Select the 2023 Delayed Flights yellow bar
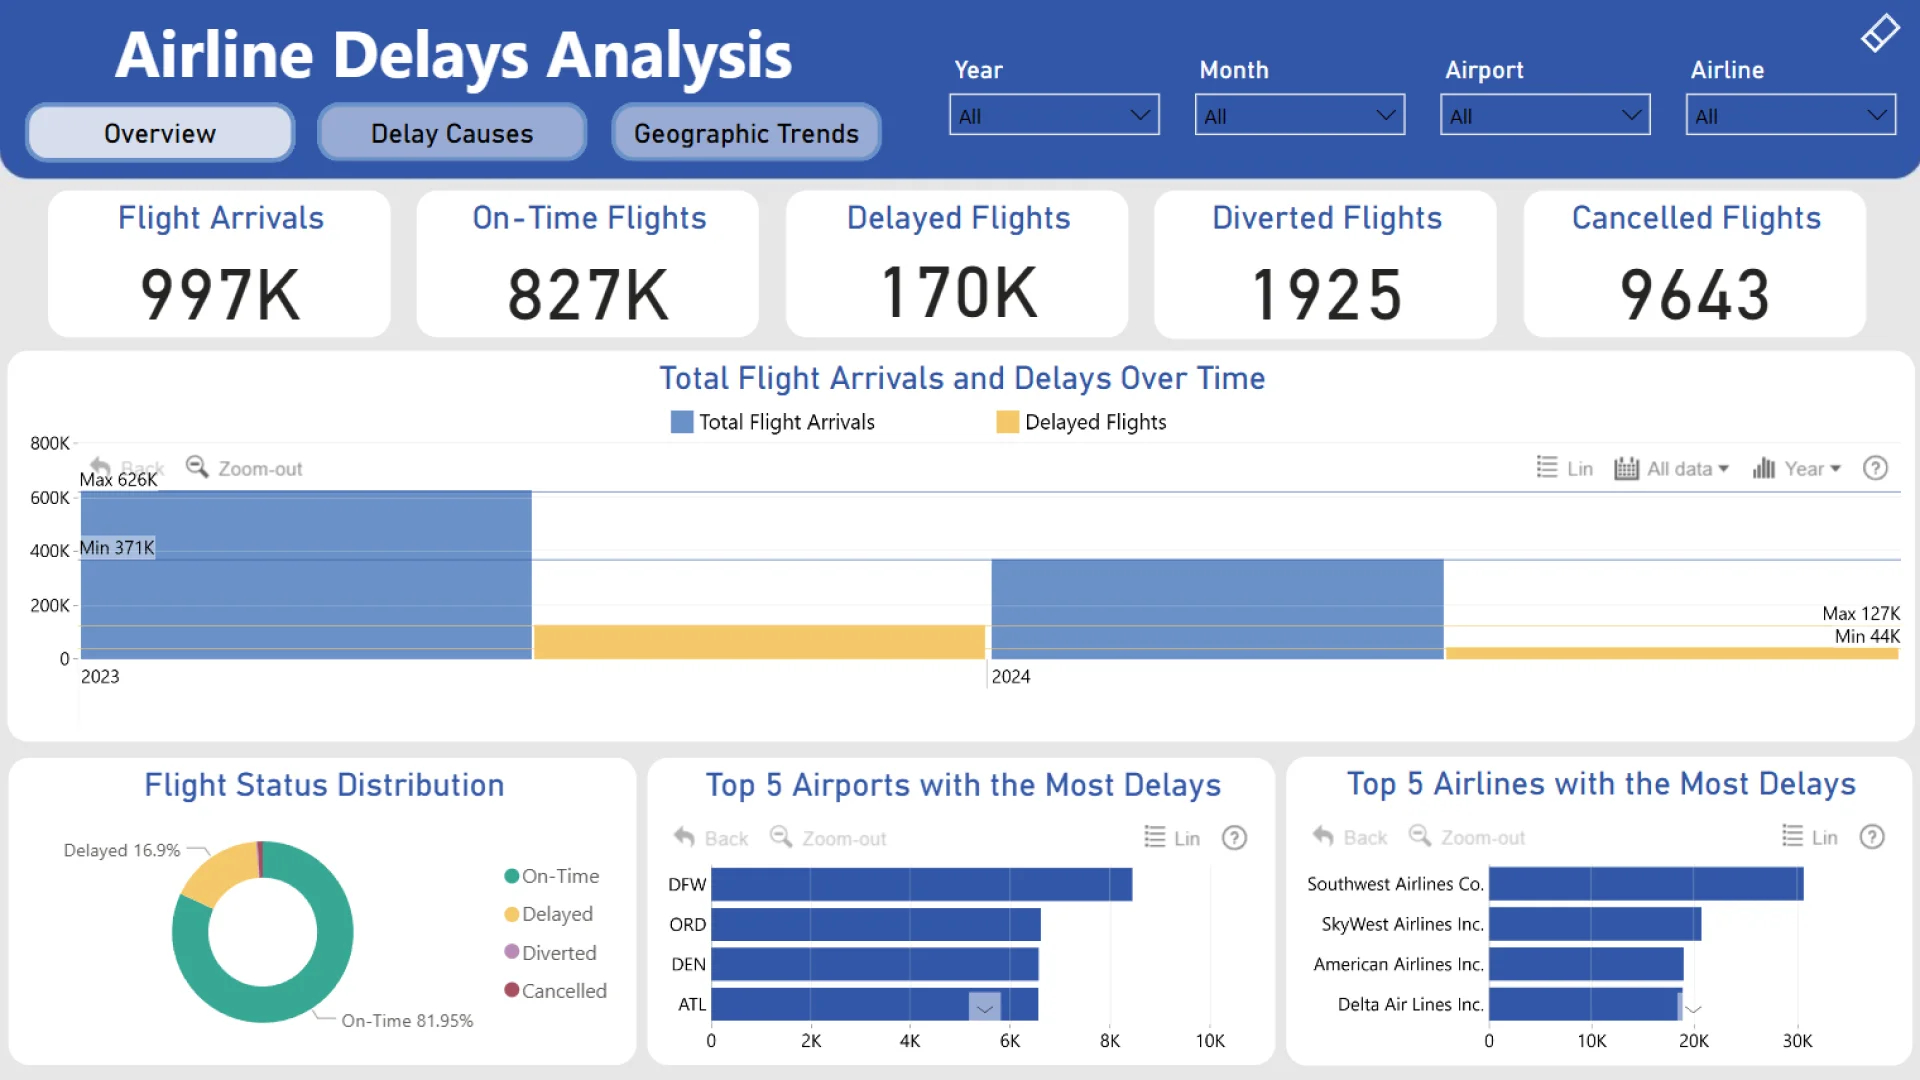The image size is (1920, 1080). point(759,642)
